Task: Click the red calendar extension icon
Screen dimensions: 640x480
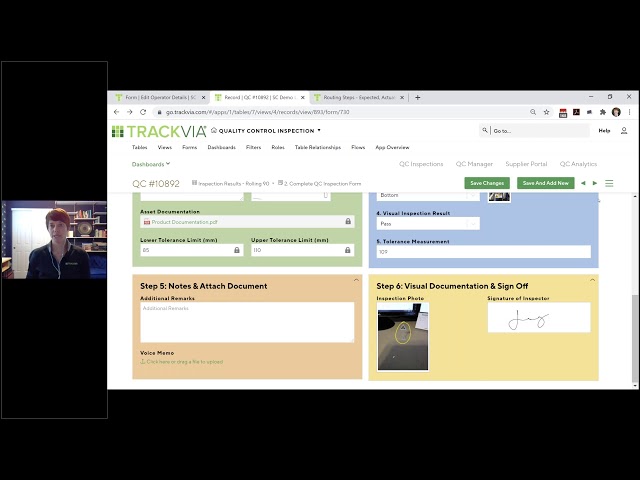Action: click(563, 113)
